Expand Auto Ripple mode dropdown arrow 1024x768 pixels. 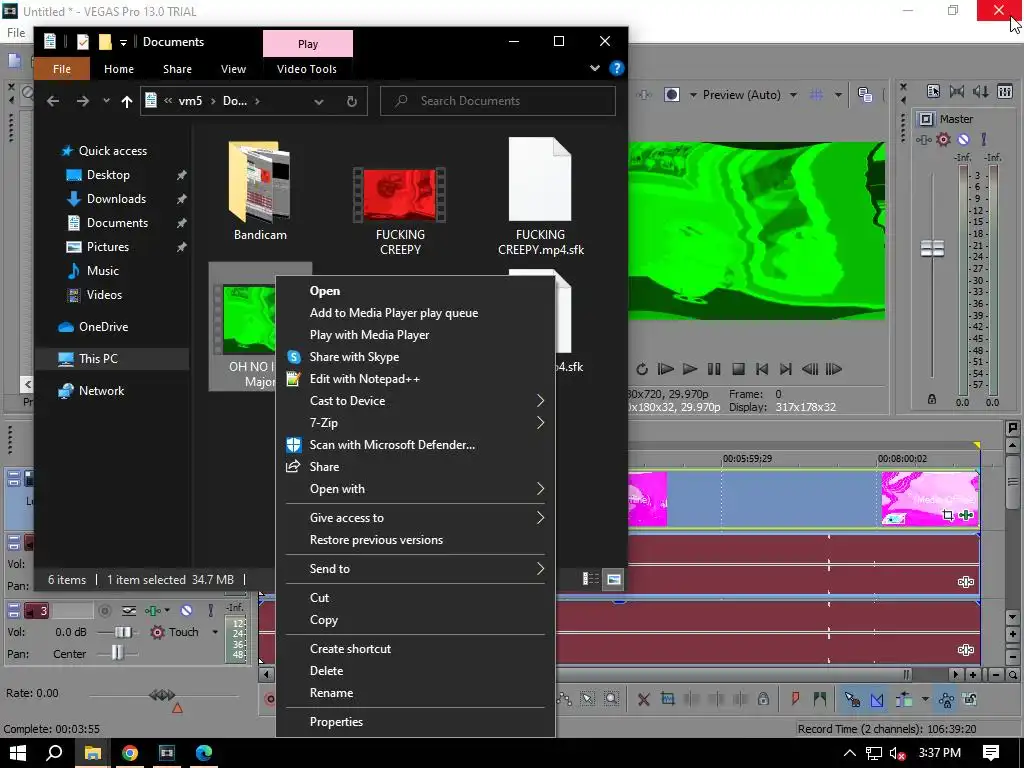pos(925,699)
